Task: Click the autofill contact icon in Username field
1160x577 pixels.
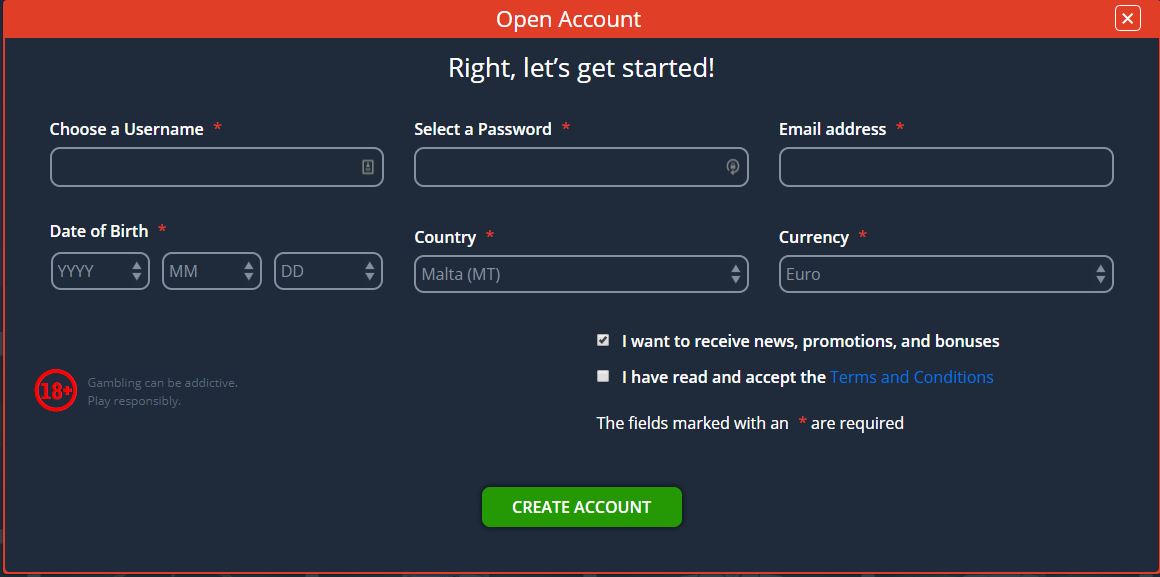Action: pos(368,167)
